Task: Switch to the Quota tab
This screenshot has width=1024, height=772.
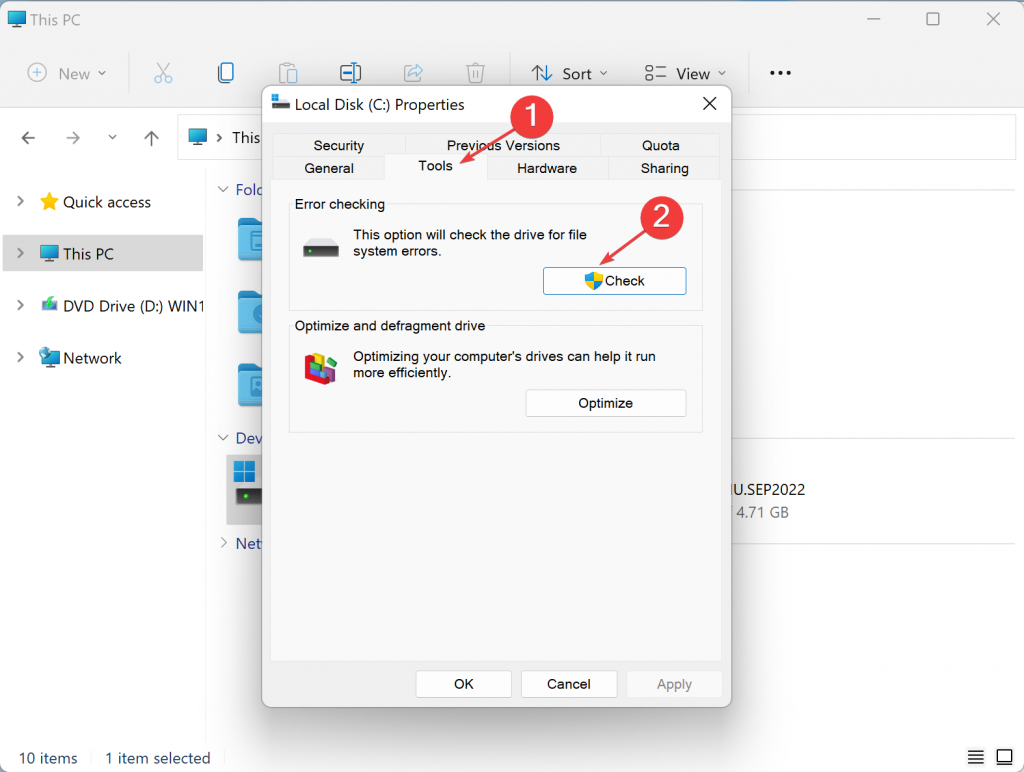Action: pyautogui.click(x=660, y=145)
